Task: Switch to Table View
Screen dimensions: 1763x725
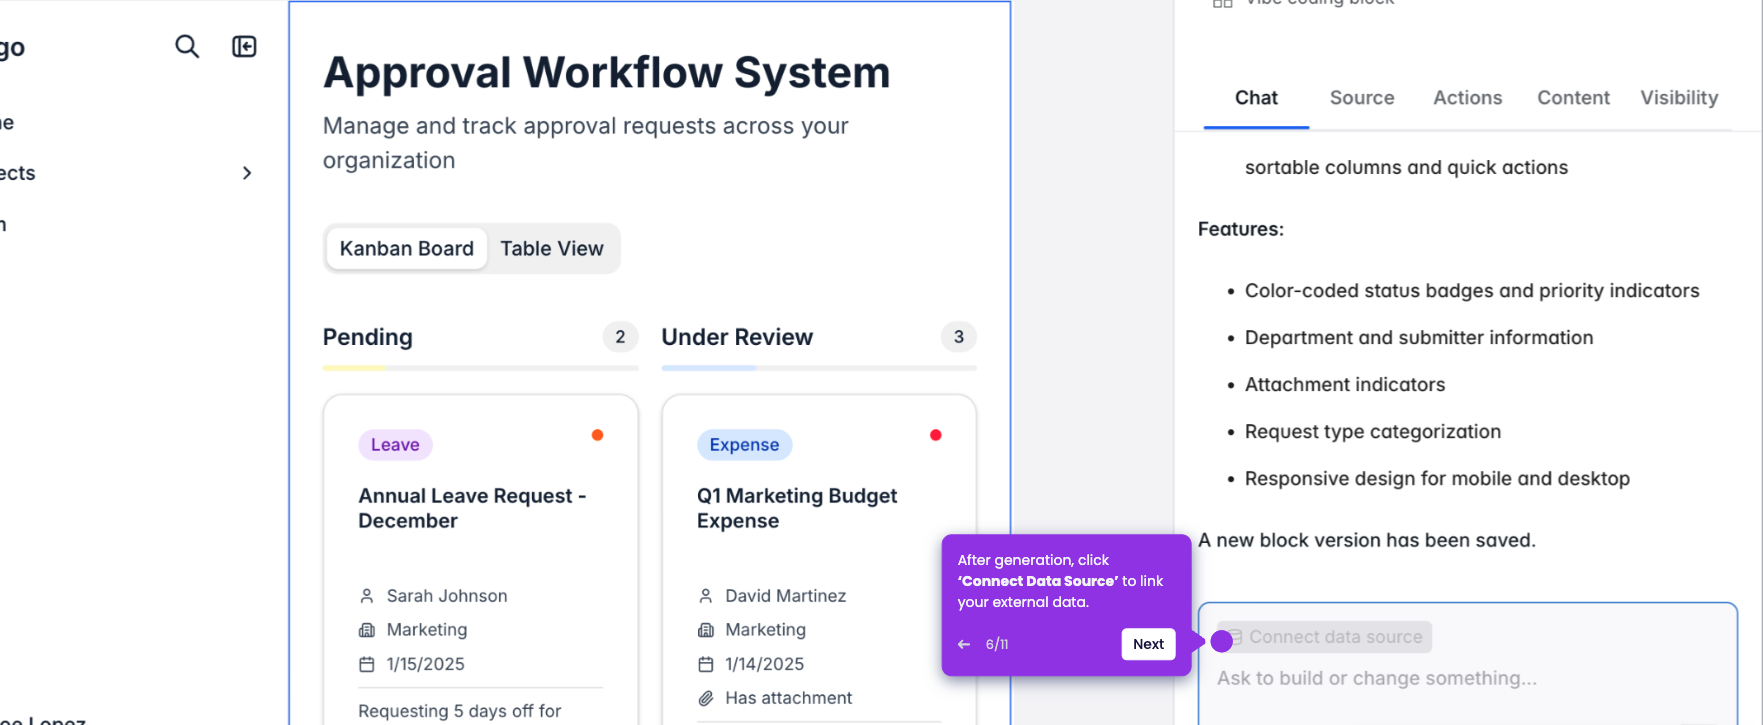Action: [552, 249]
